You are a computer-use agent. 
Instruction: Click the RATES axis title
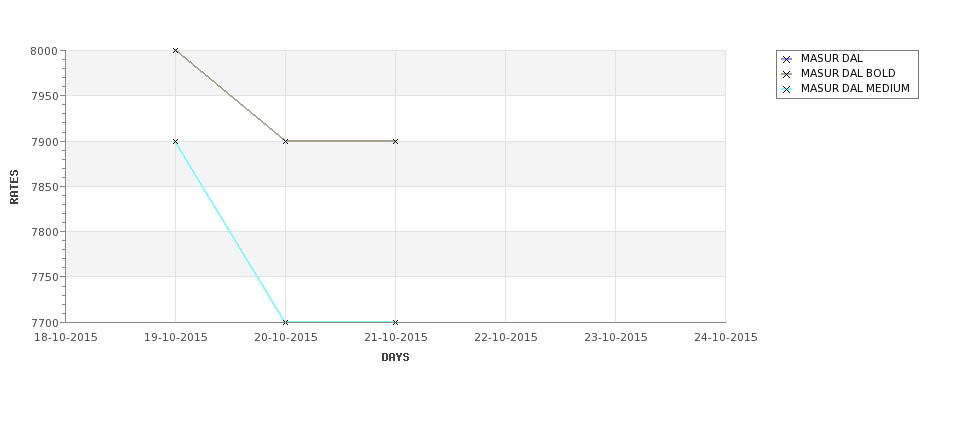(x=14, y=187)
